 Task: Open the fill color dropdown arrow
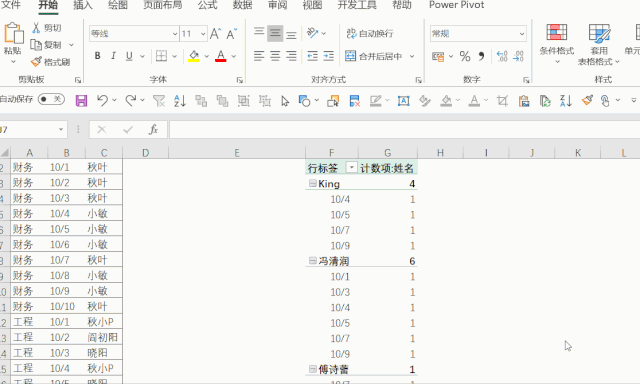[x=207, y=56]
